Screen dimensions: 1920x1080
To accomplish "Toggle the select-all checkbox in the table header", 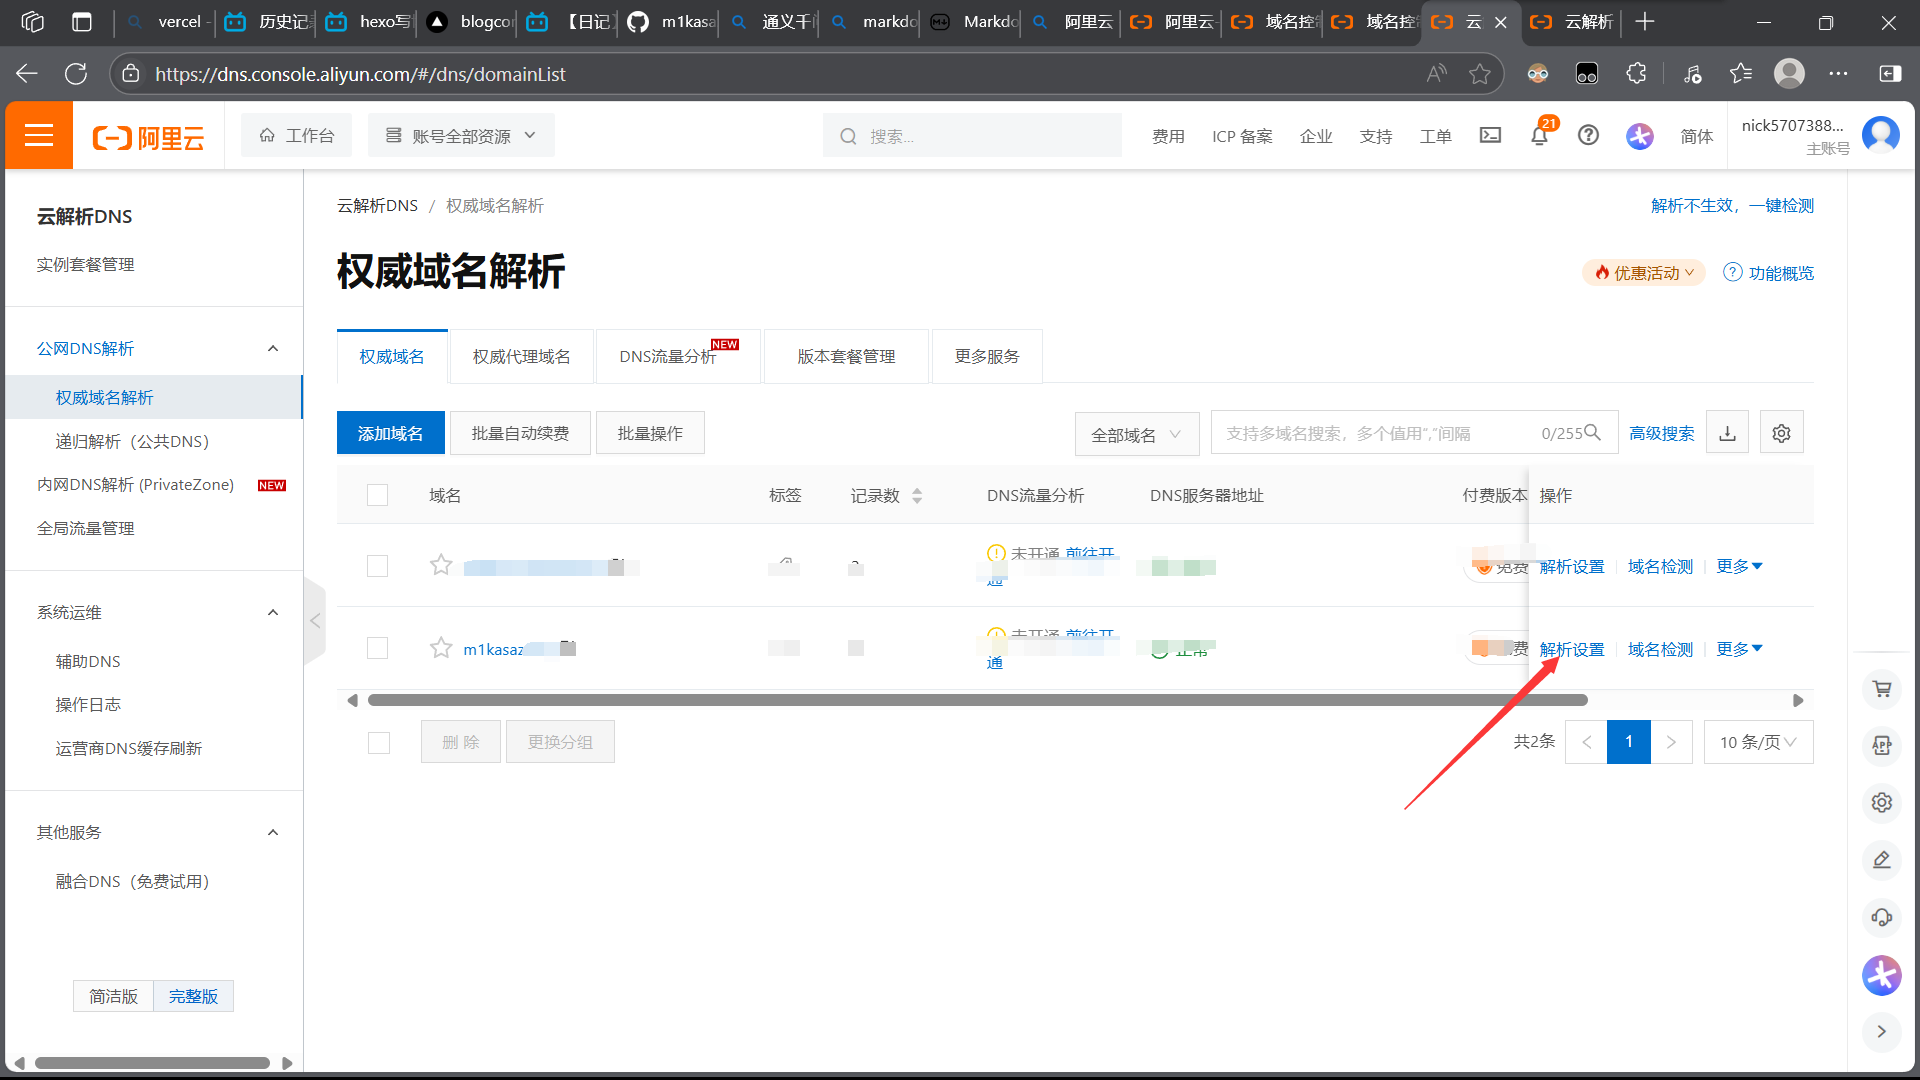I will click(377, 495).
